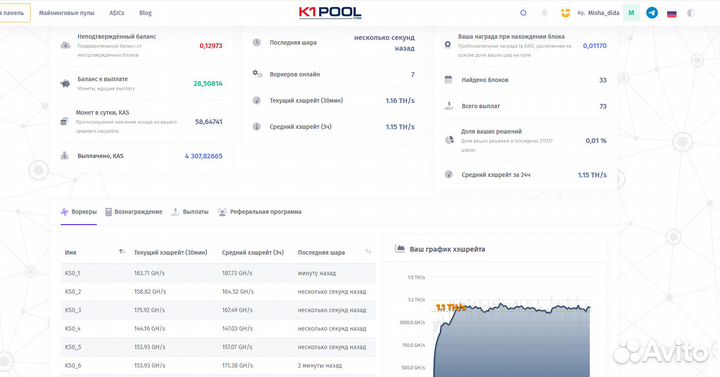This screenshot has height=377, width=720.
Task: Open the green M user avatar
Action: [631, 13]
